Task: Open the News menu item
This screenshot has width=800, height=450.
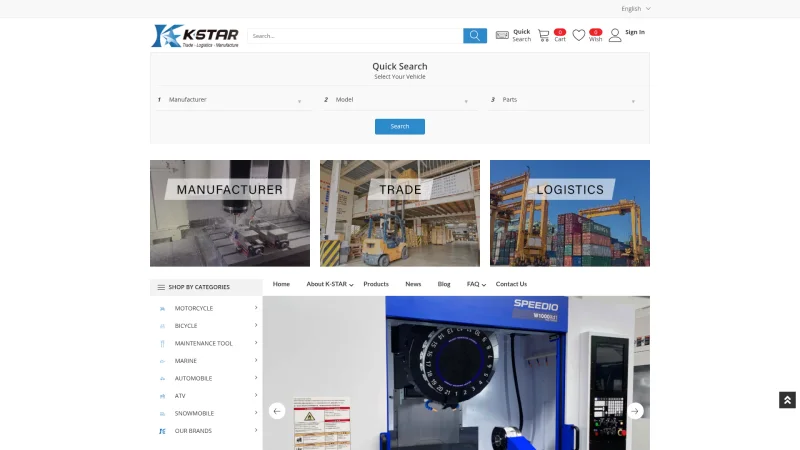Action: tap(413, 284)
